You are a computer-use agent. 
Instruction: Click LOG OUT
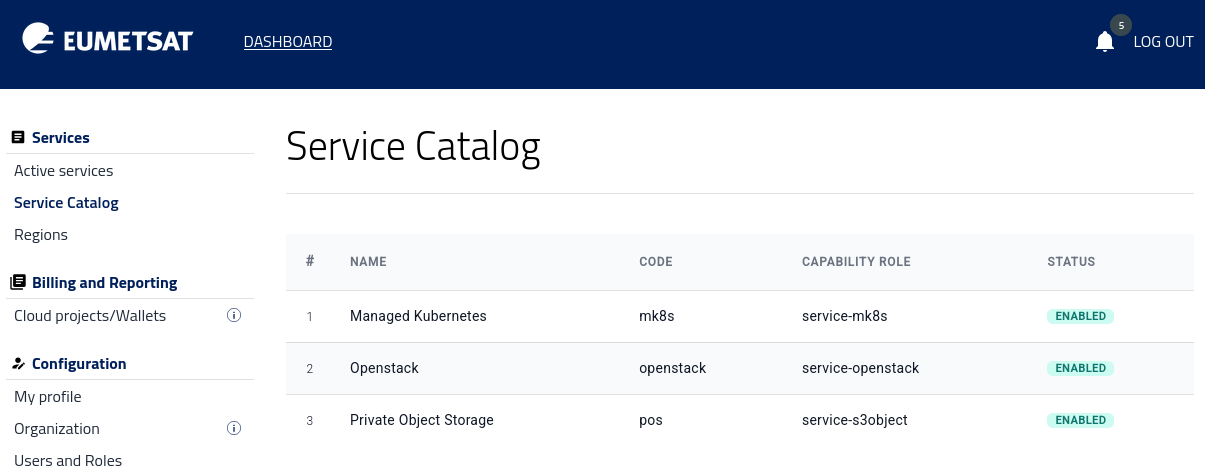1163,42
